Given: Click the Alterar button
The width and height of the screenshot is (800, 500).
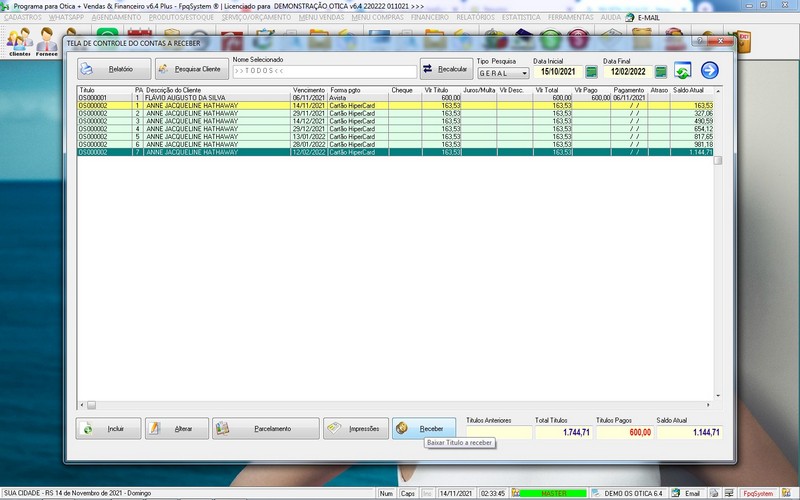Looking at the screenshot, I should pos(177,429).
